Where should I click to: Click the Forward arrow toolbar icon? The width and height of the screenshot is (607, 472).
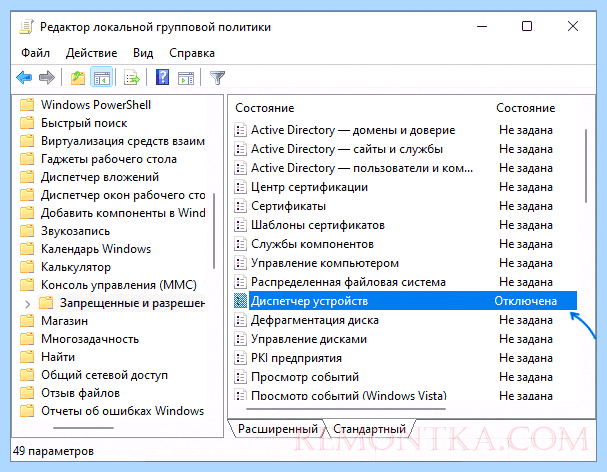[x=47, y=77]
